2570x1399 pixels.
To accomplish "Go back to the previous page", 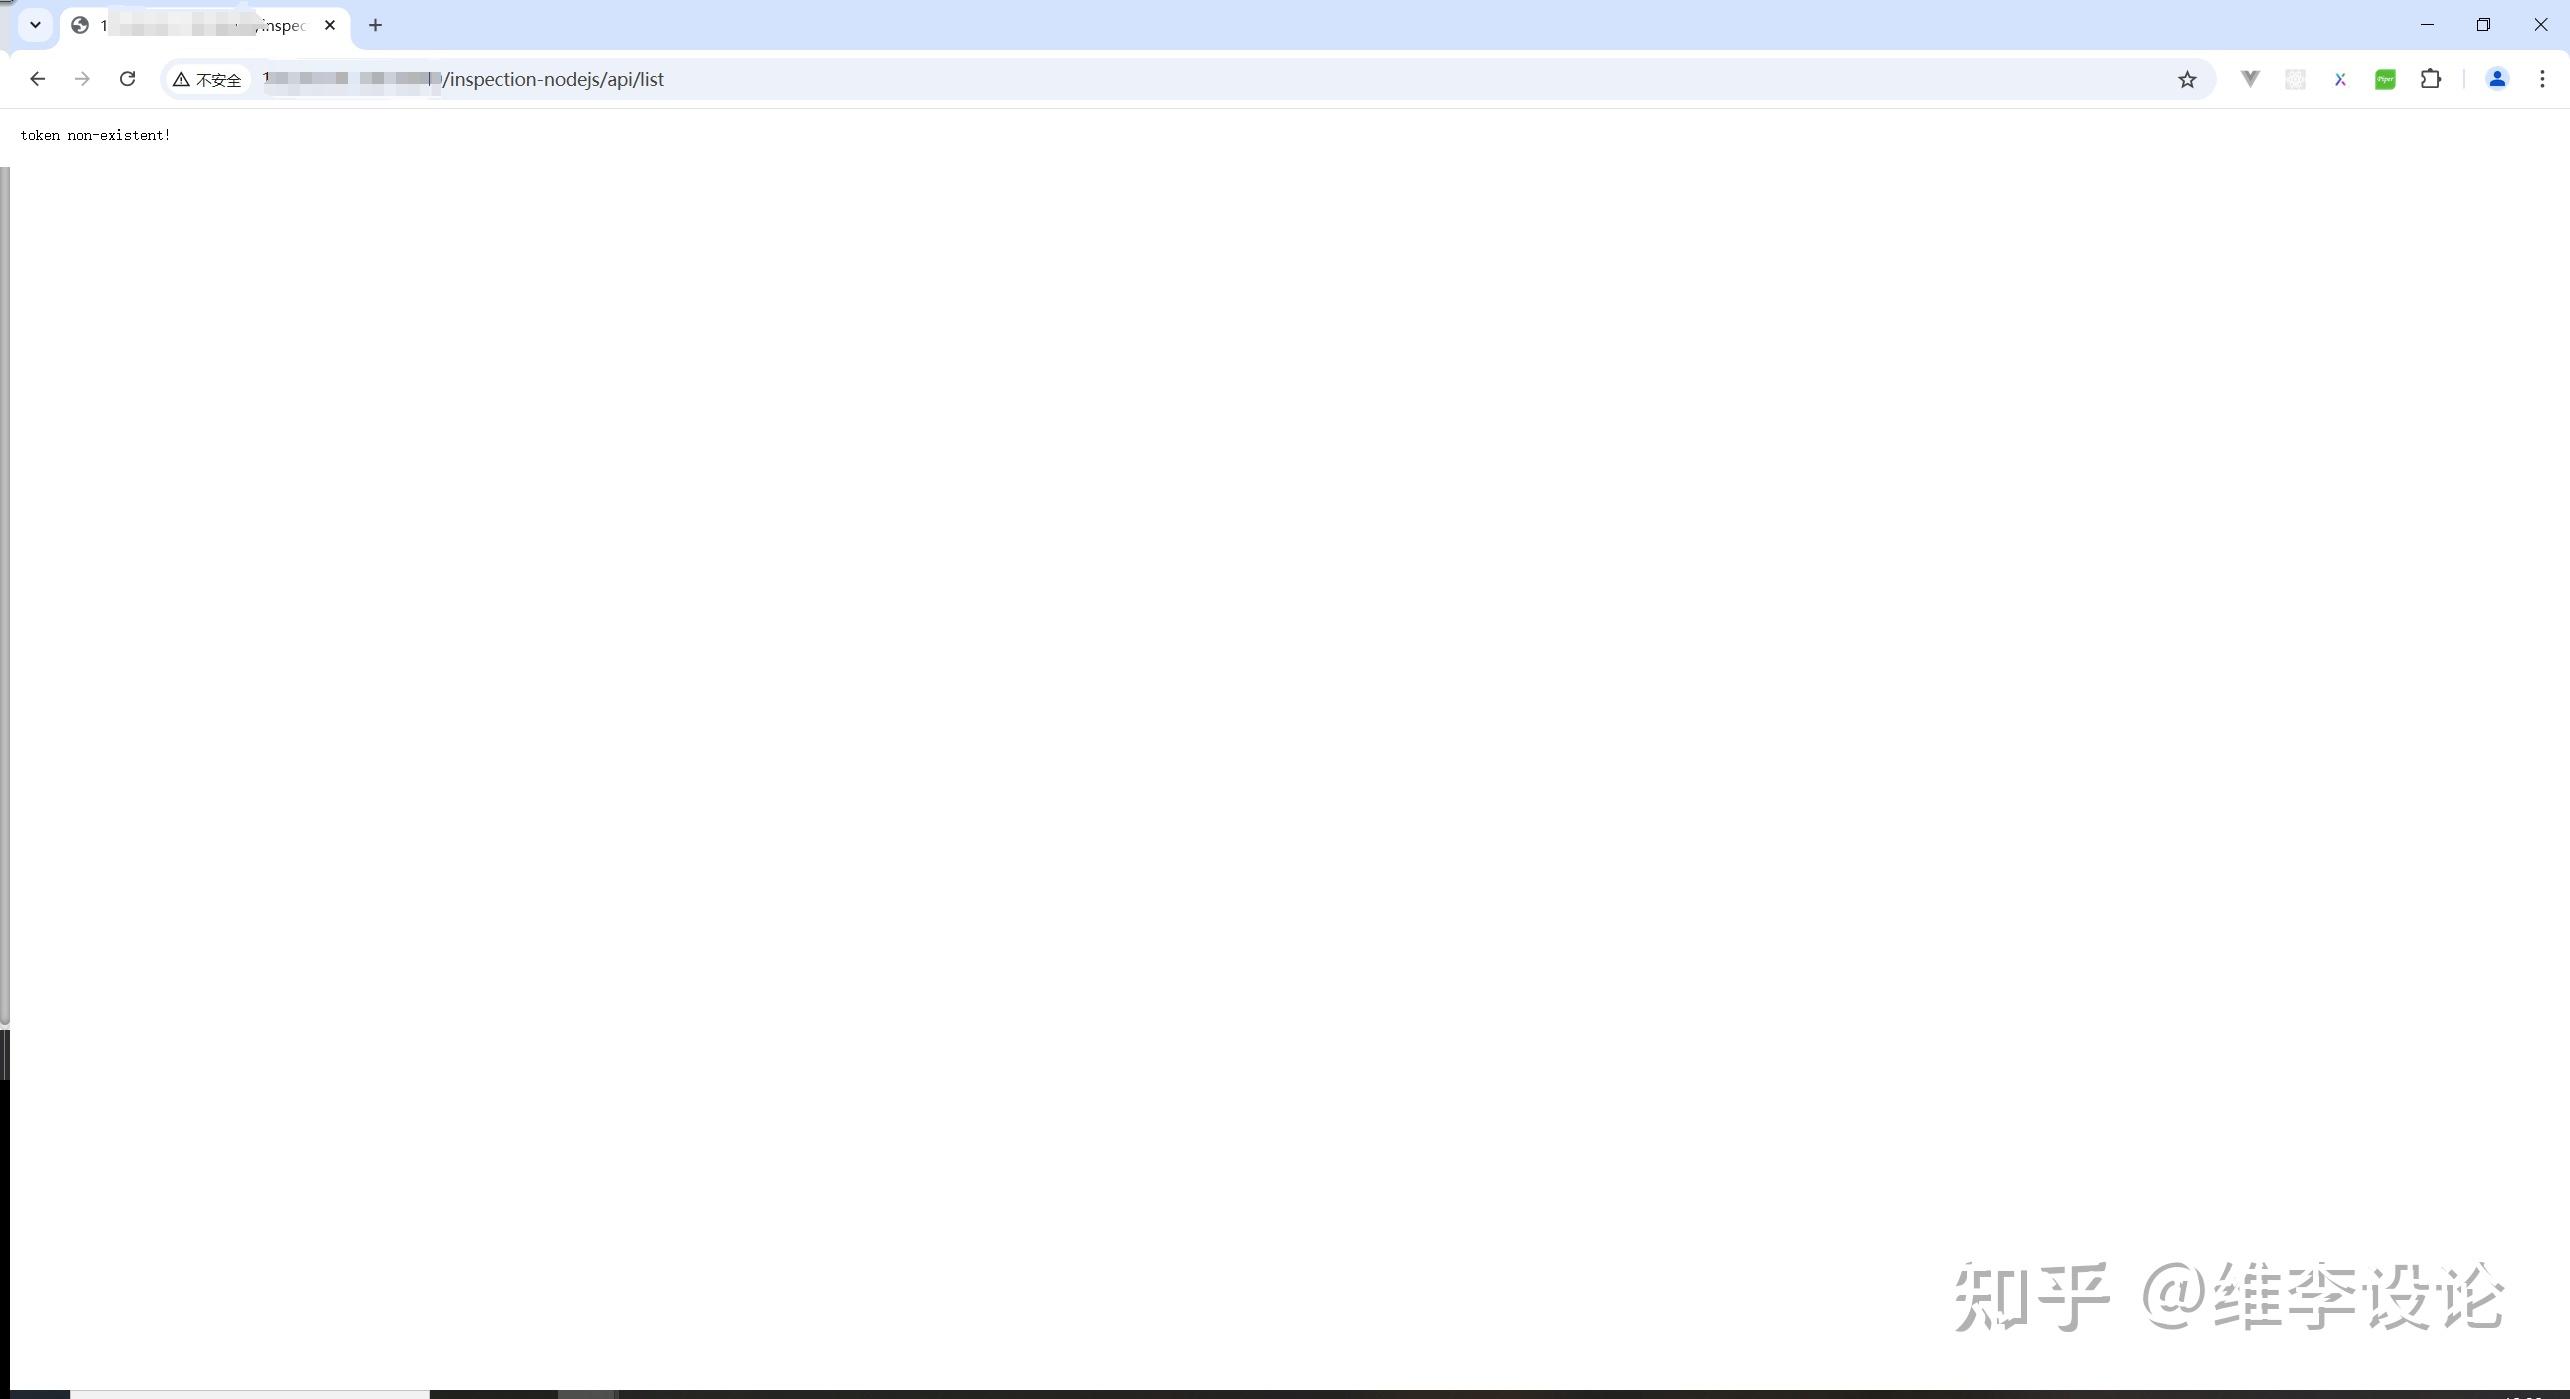I will 37,79.
